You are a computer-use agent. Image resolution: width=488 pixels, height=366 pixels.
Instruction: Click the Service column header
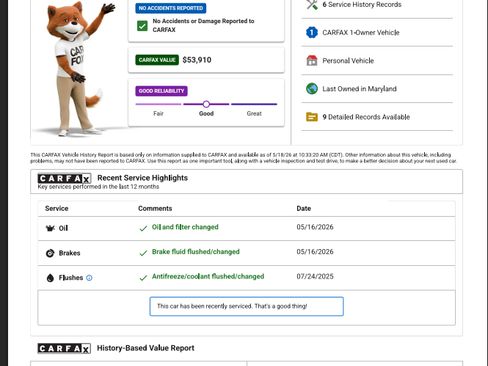coord(57,209)
